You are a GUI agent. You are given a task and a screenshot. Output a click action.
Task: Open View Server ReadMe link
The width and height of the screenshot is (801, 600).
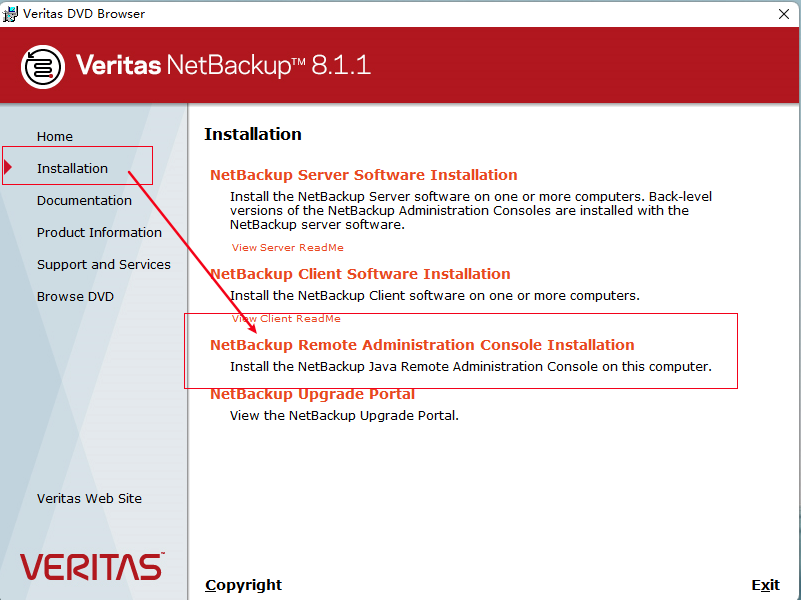click(x=288, y=248)
